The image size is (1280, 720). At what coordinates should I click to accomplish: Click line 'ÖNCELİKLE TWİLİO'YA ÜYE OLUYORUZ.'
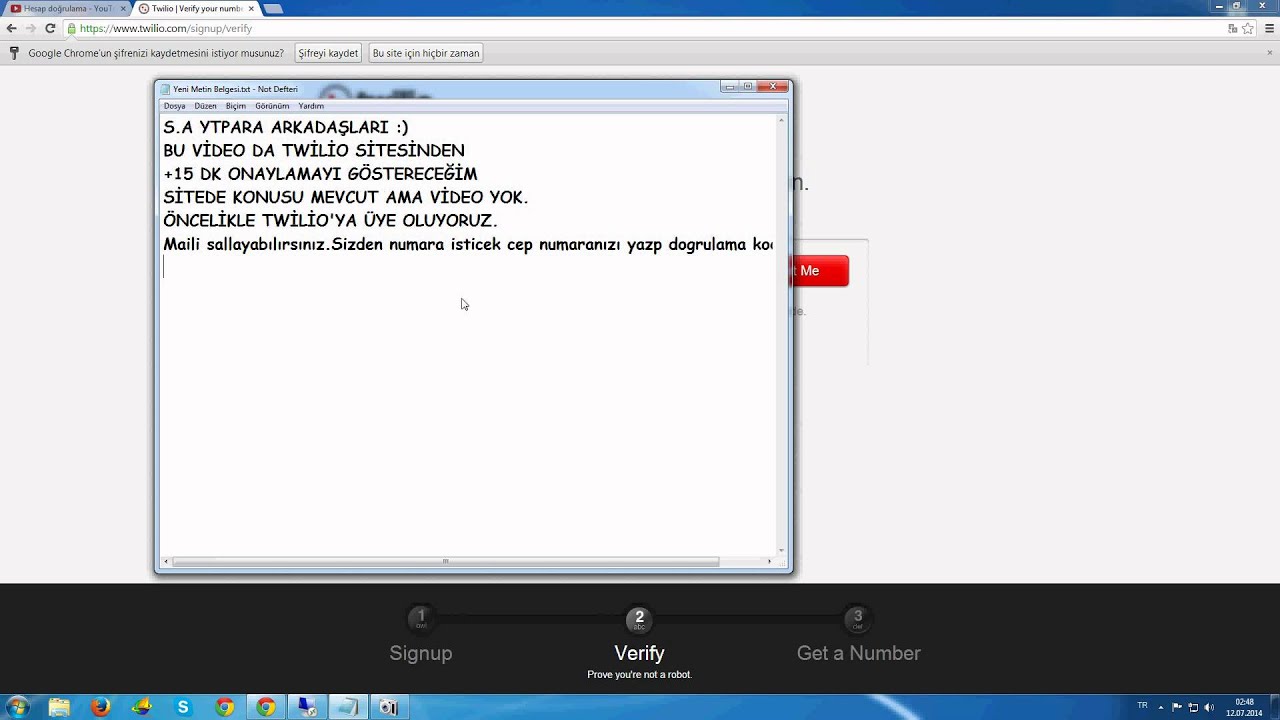[x=330, y=221]
